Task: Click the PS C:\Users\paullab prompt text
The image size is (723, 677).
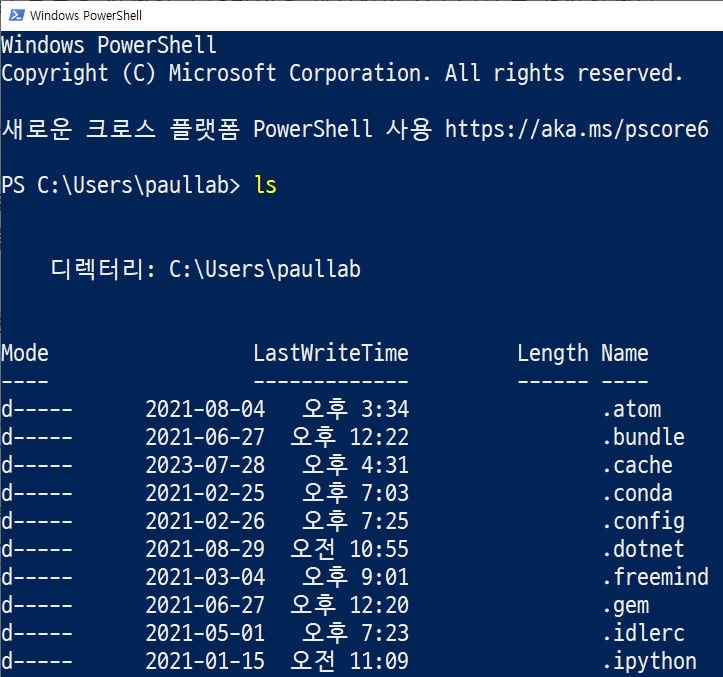Action: point(121,185)
